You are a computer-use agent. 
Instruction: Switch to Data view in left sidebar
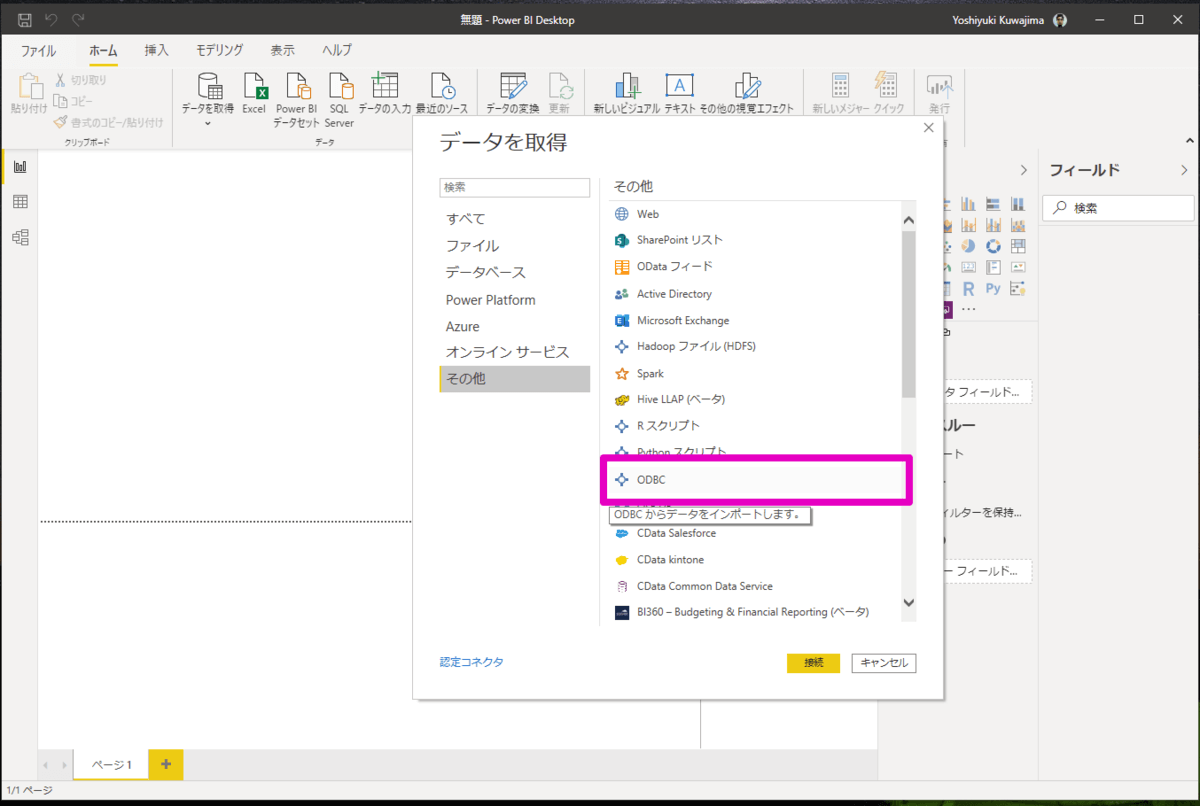pos(20,202)
